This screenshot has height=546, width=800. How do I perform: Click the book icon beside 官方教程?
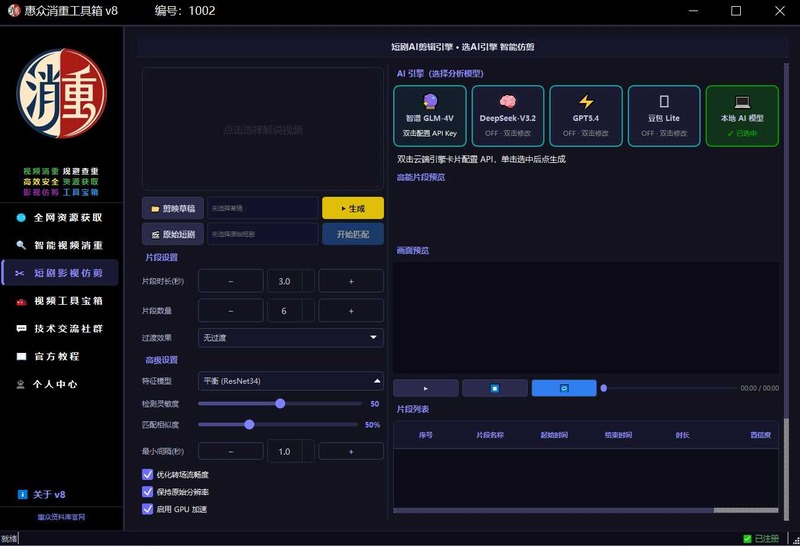point(21,356)
